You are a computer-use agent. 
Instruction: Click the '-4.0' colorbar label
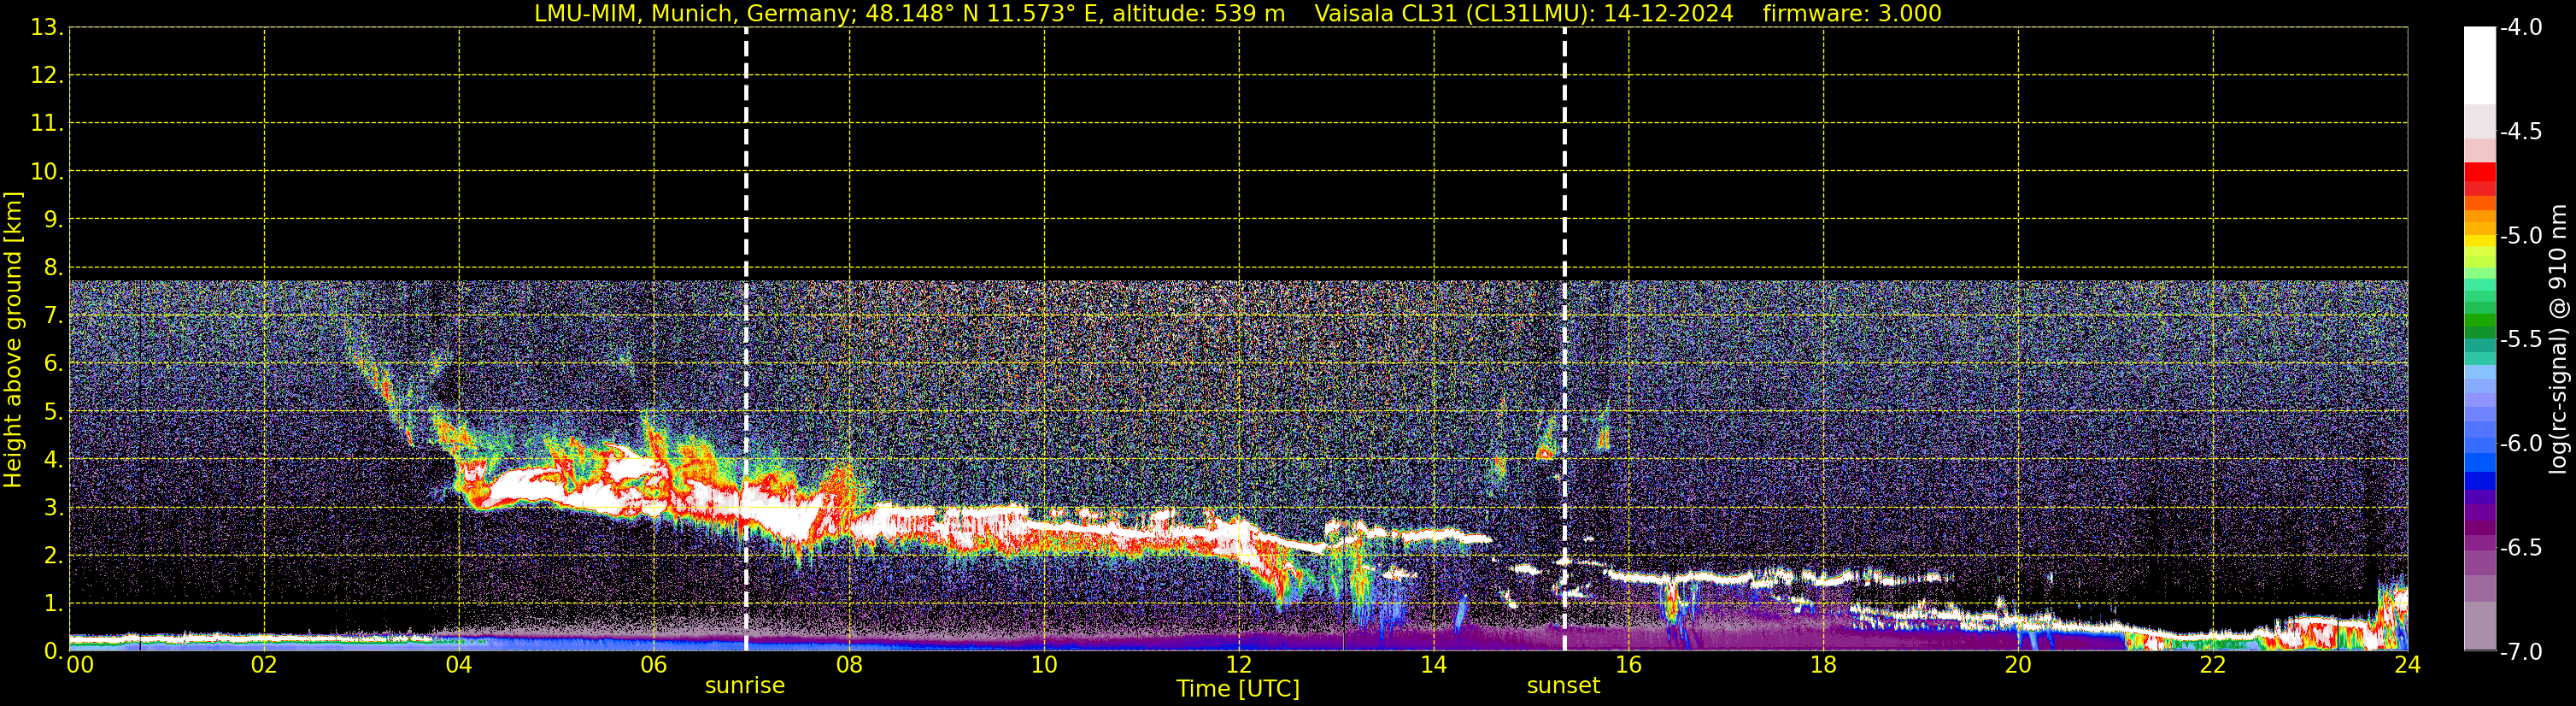tap(2521, 28)
